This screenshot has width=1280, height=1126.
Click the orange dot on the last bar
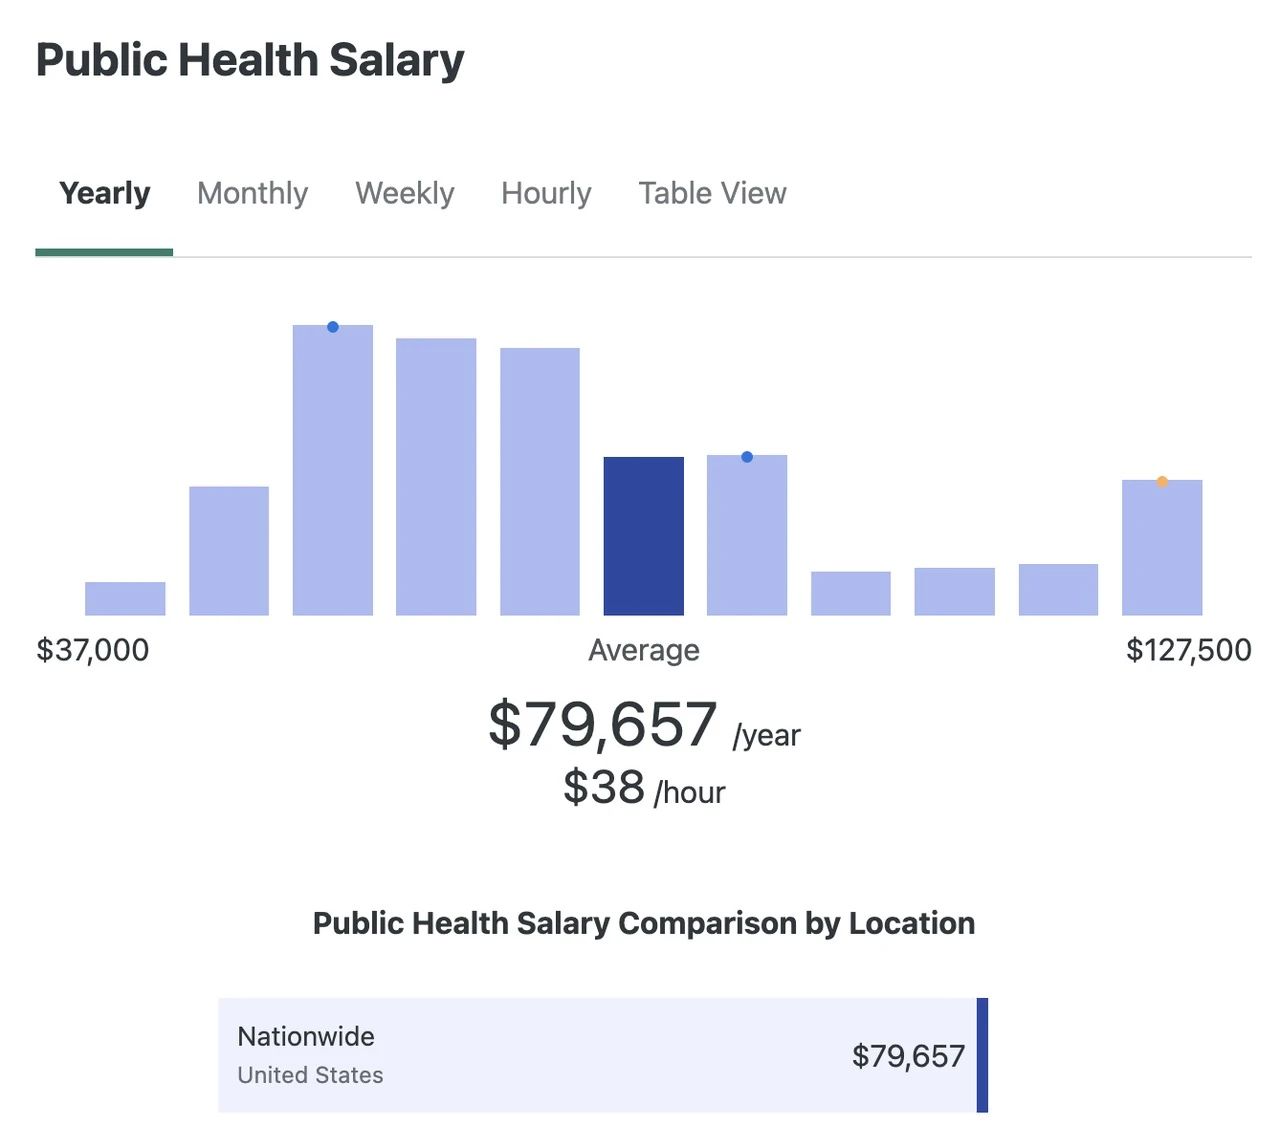click(x=1162, y=482)
